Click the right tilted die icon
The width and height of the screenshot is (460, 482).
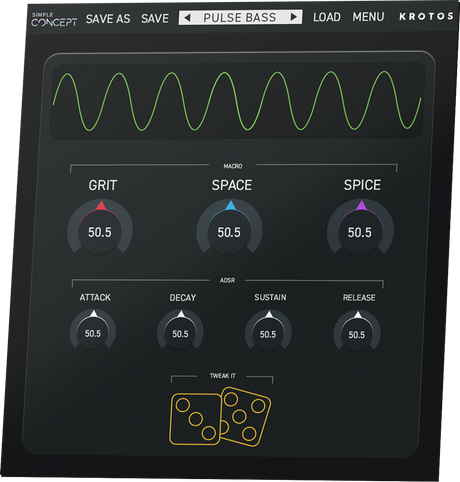tap(245, 417)
